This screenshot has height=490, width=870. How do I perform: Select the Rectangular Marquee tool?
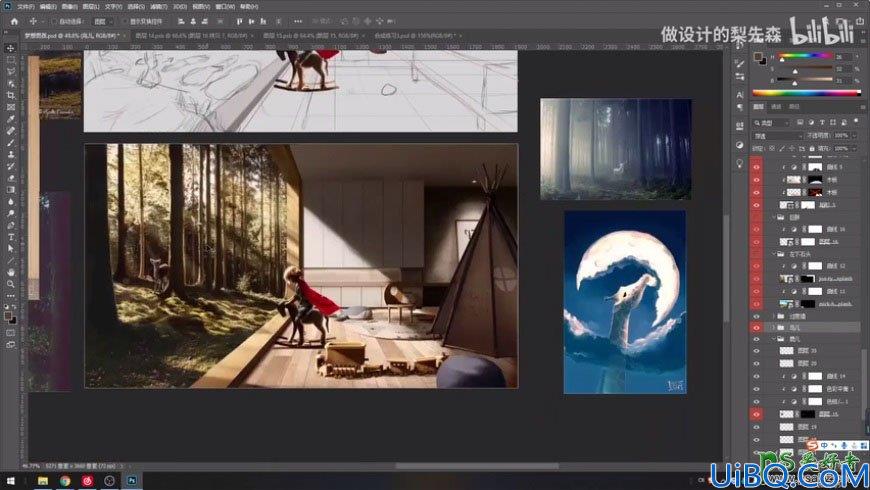pyautogui.click(x=11, y=60)
